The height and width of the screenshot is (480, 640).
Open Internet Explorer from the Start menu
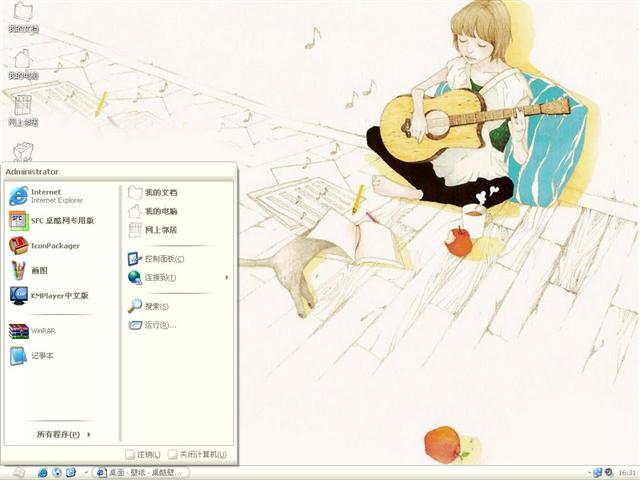(62, 196)
